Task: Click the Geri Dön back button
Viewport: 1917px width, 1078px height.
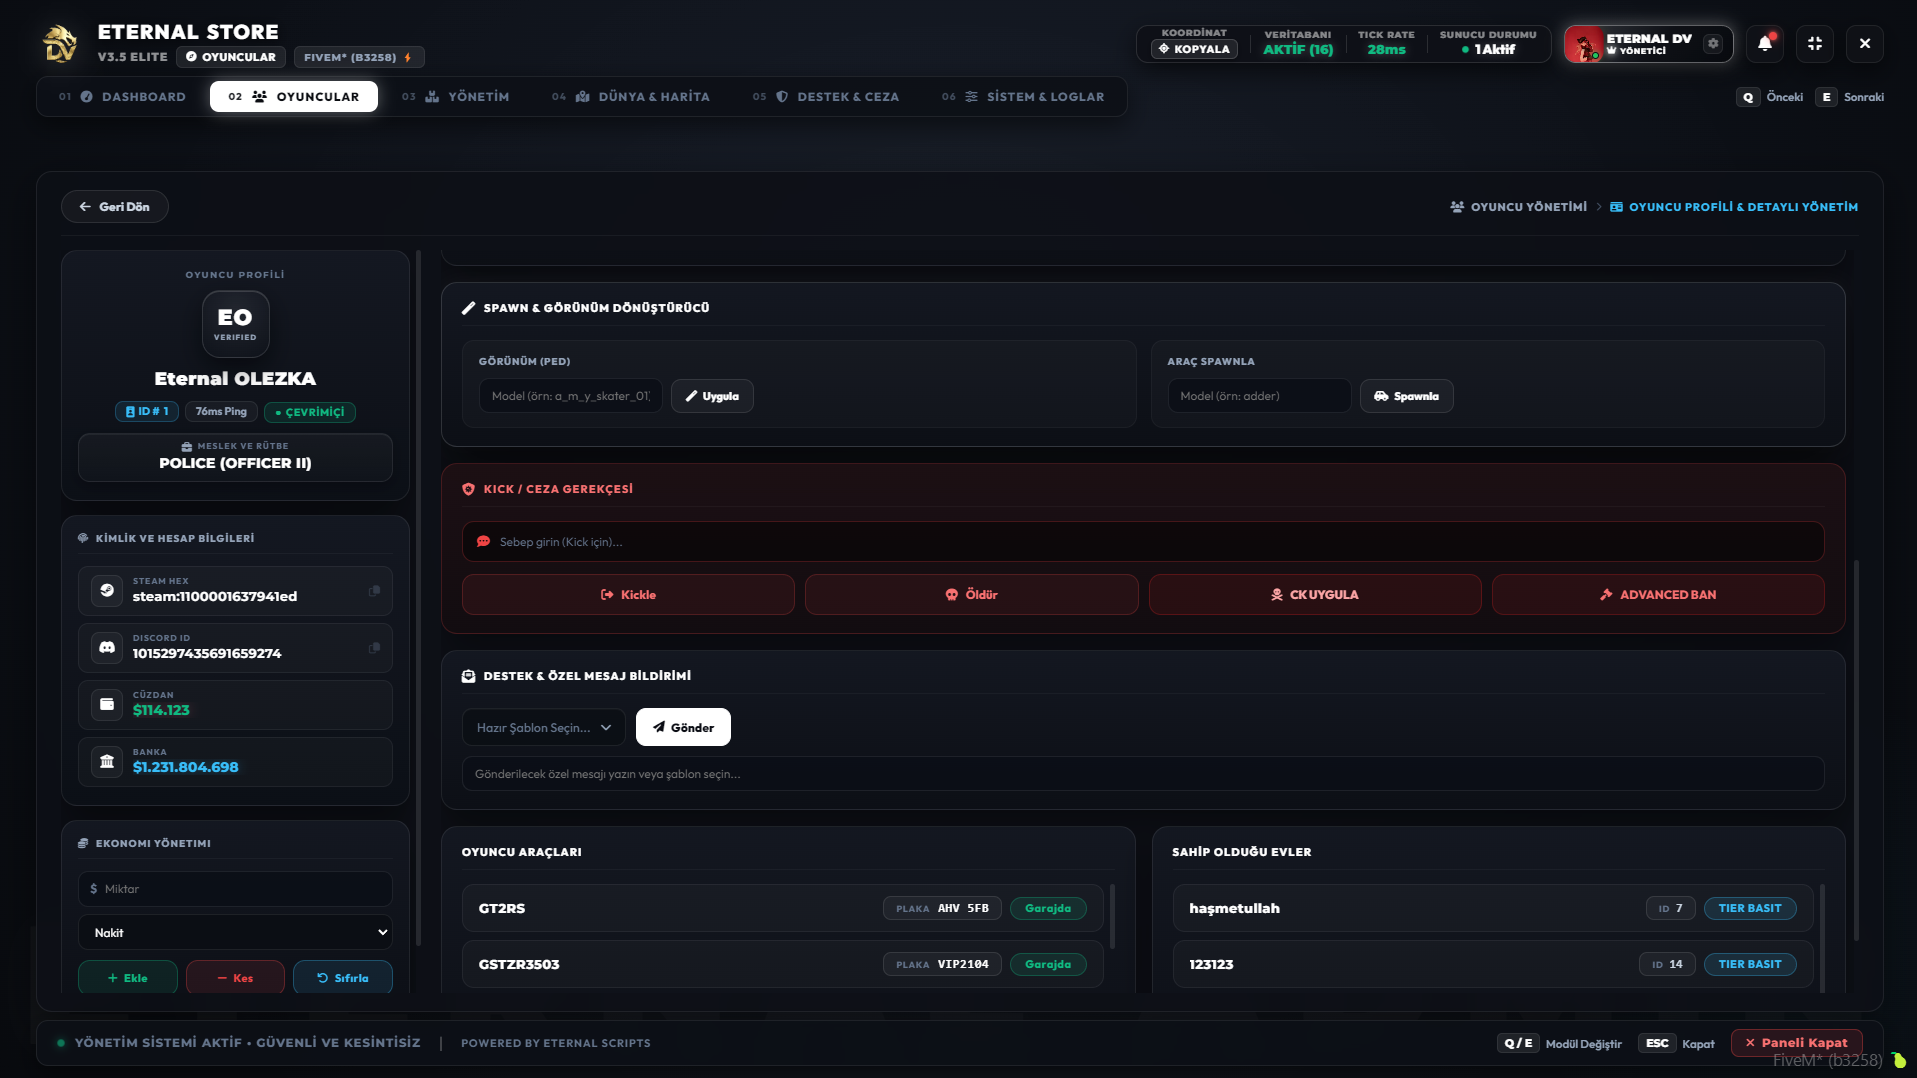Action: (x=115, y=207)
